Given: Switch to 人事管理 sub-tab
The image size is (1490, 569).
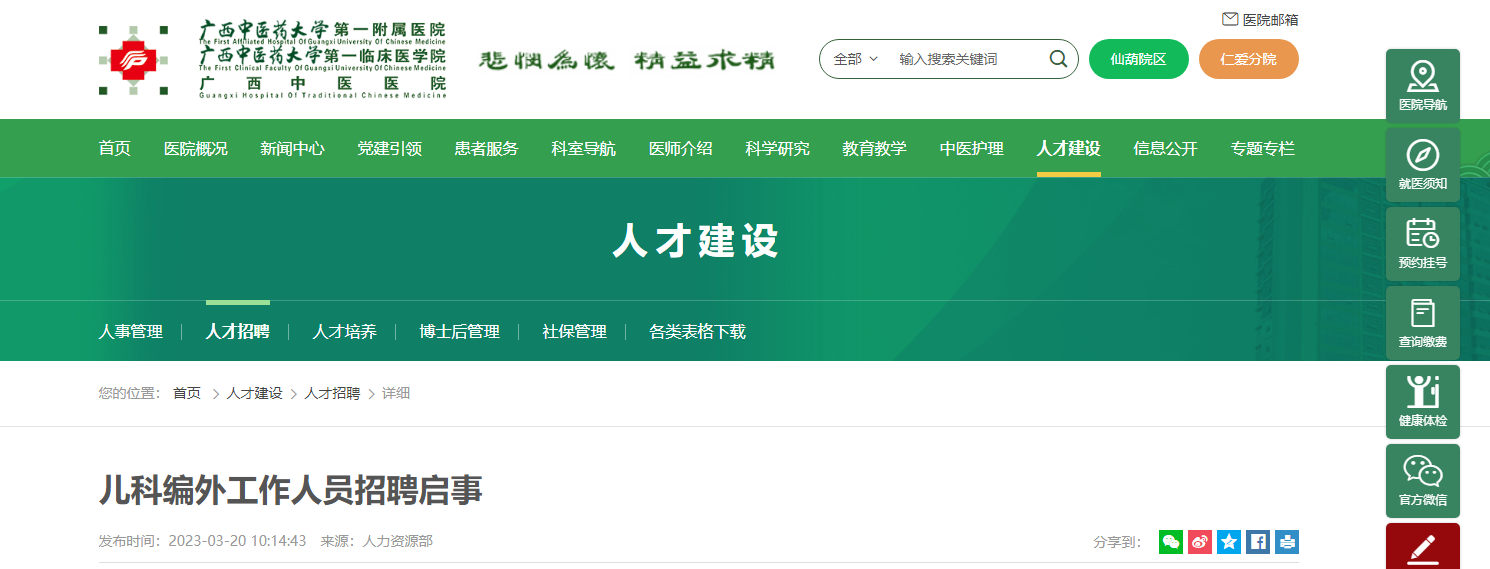Looking at the screenshot, I should [x=130, y=331].
